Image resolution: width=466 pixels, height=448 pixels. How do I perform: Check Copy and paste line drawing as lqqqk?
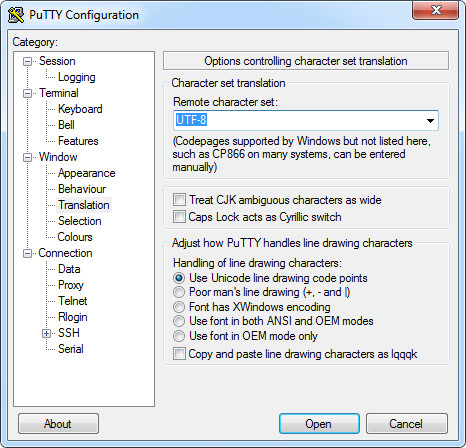coord(179,354)
